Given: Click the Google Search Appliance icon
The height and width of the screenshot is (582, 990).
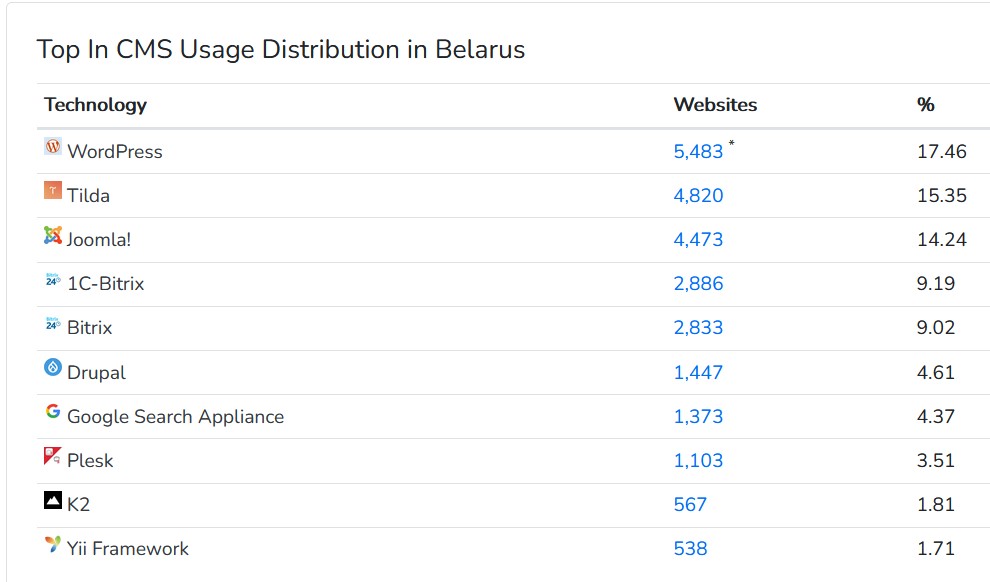Looking at the screenshot, I should [x=53, y=412].
